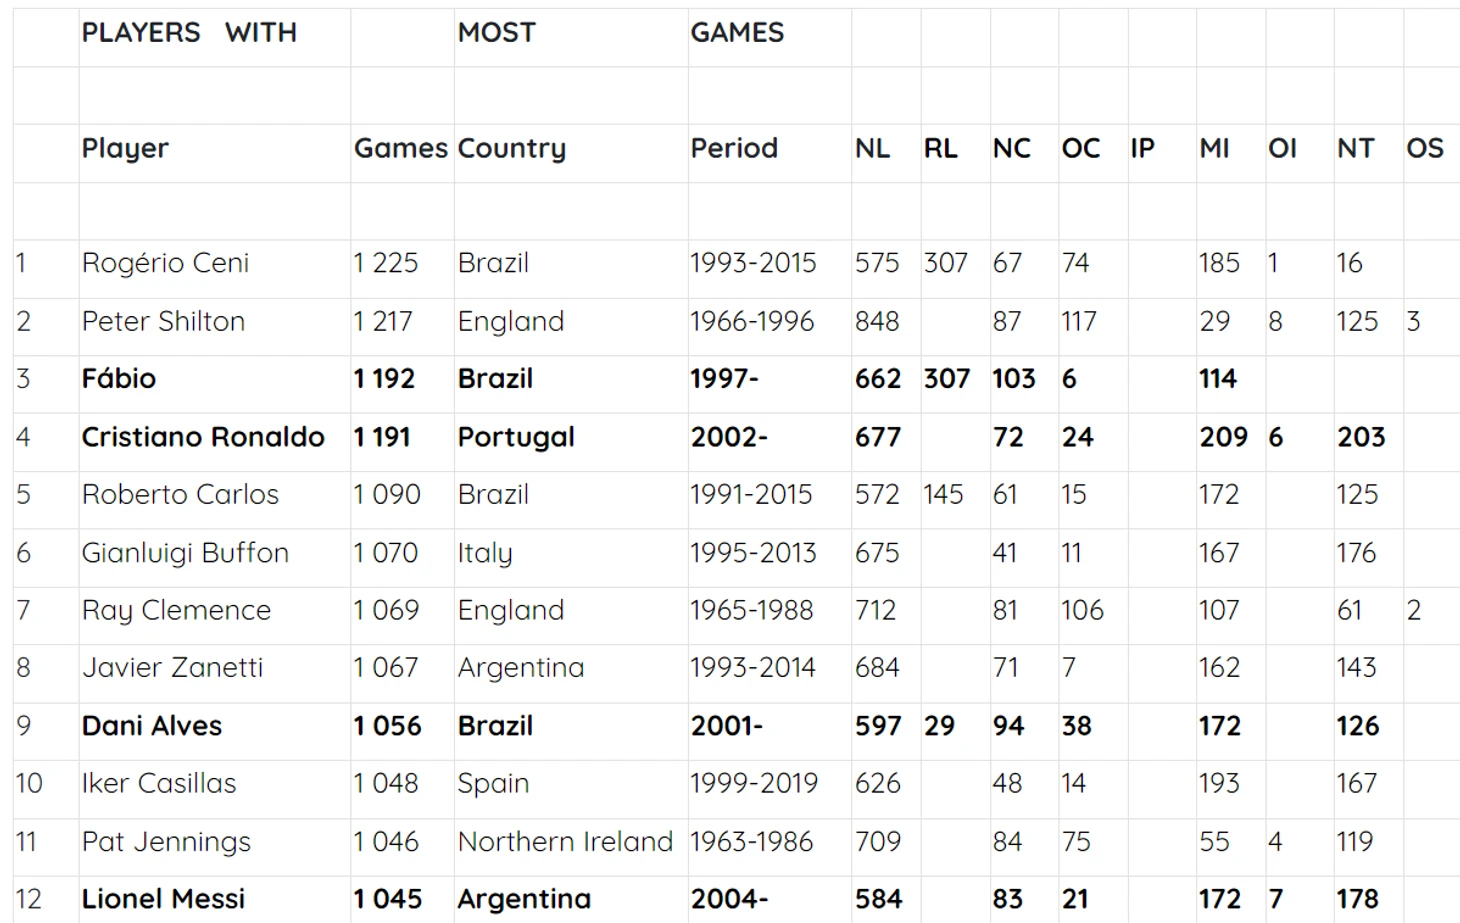The width and height of the screenshot is (1460, 923).
Task: Click the NL column header
Action: point(886,148)
